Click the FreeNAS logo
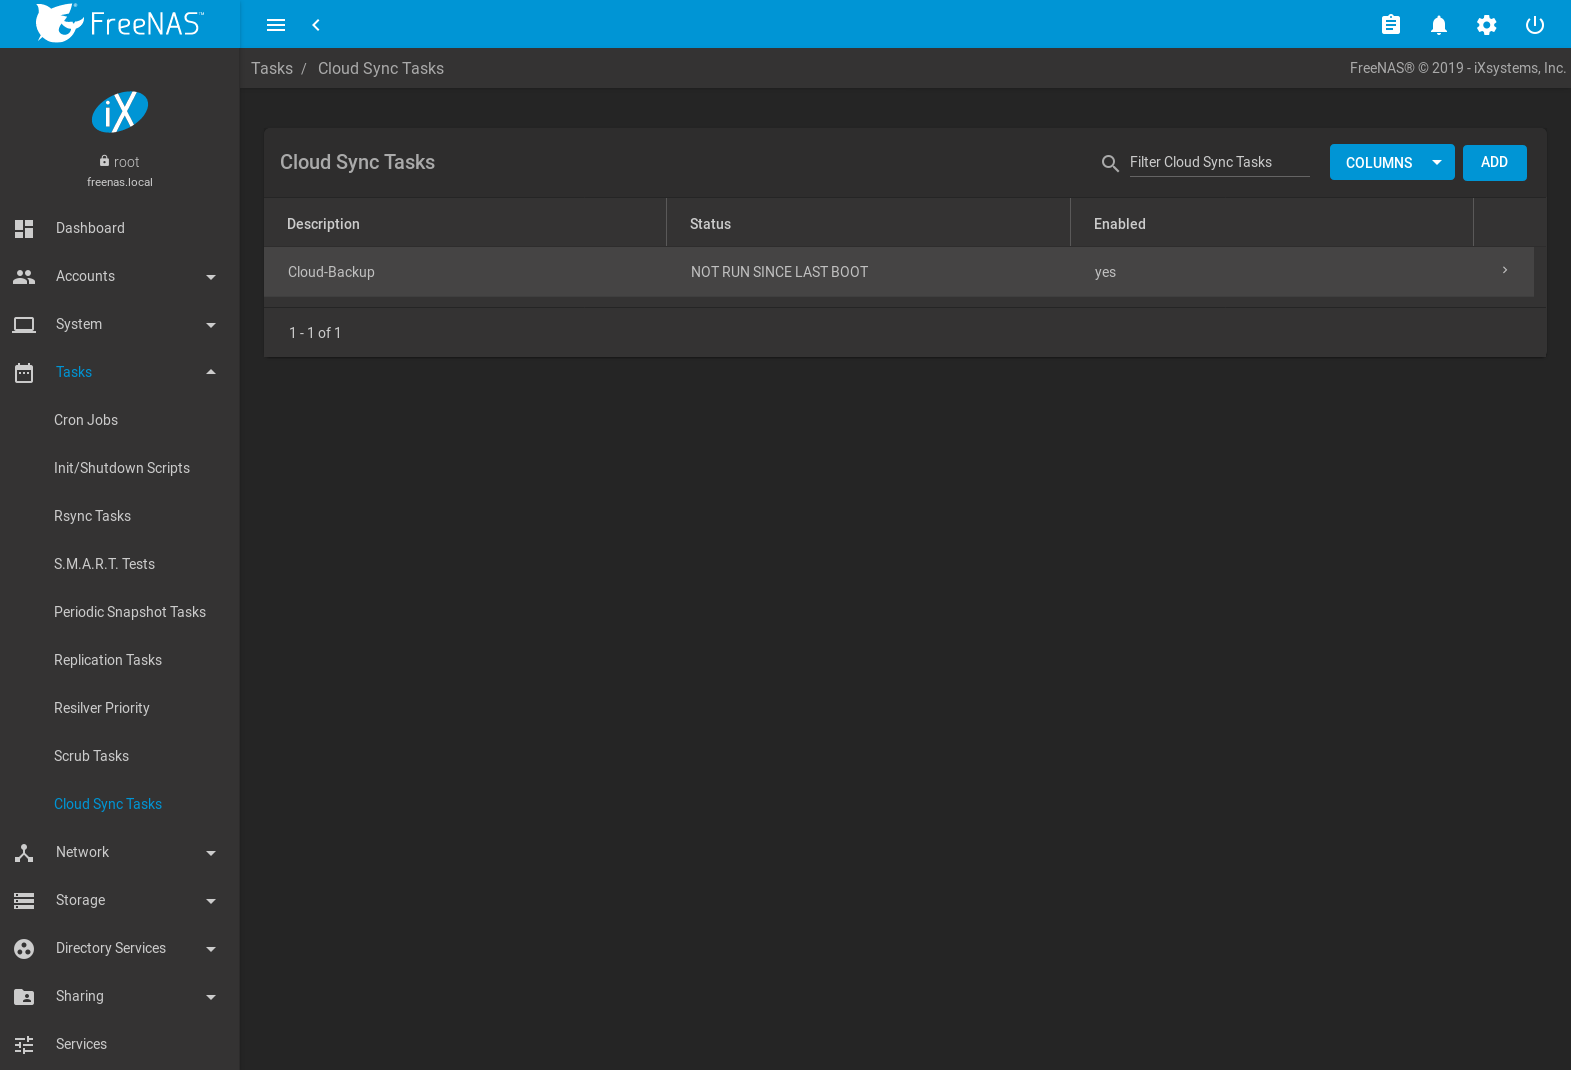This screenshot has width=1571, height=1070. click(119, 23)
